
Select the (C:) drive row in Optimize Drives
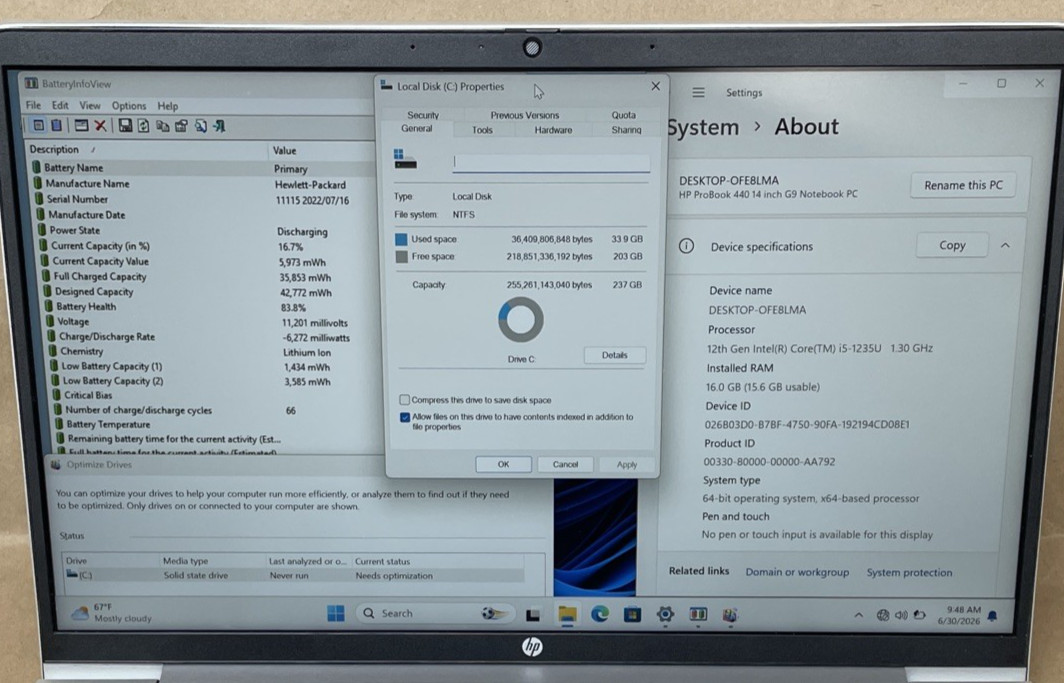(294, 575)
